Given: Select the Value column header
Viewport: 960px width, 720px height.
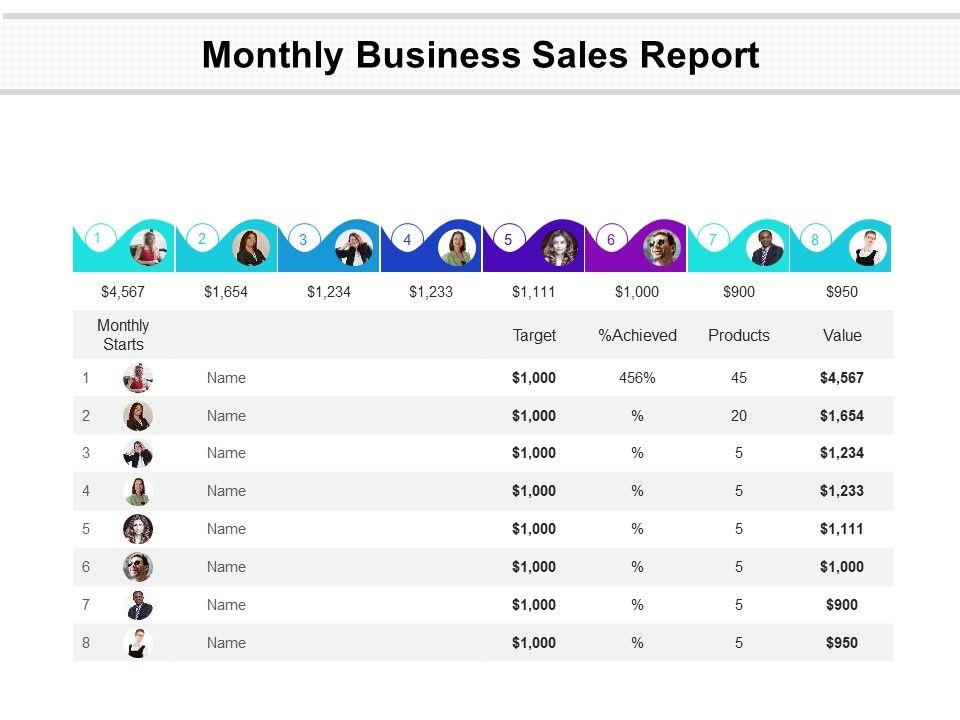Looking at the screenshot, I should (842, 336).
